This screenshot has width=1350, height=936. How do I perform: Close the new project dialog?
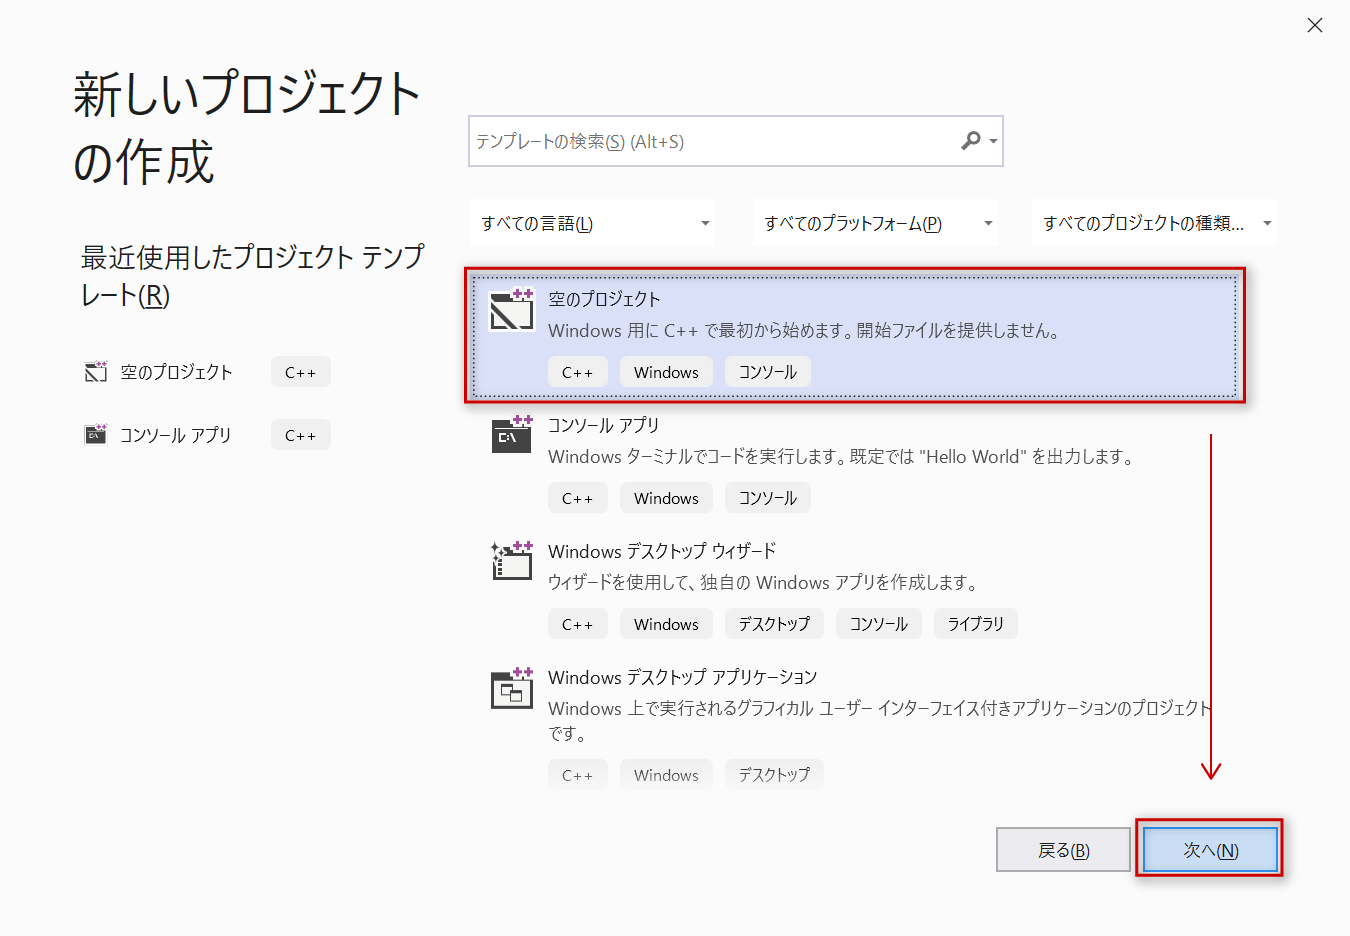(1315, 25)
